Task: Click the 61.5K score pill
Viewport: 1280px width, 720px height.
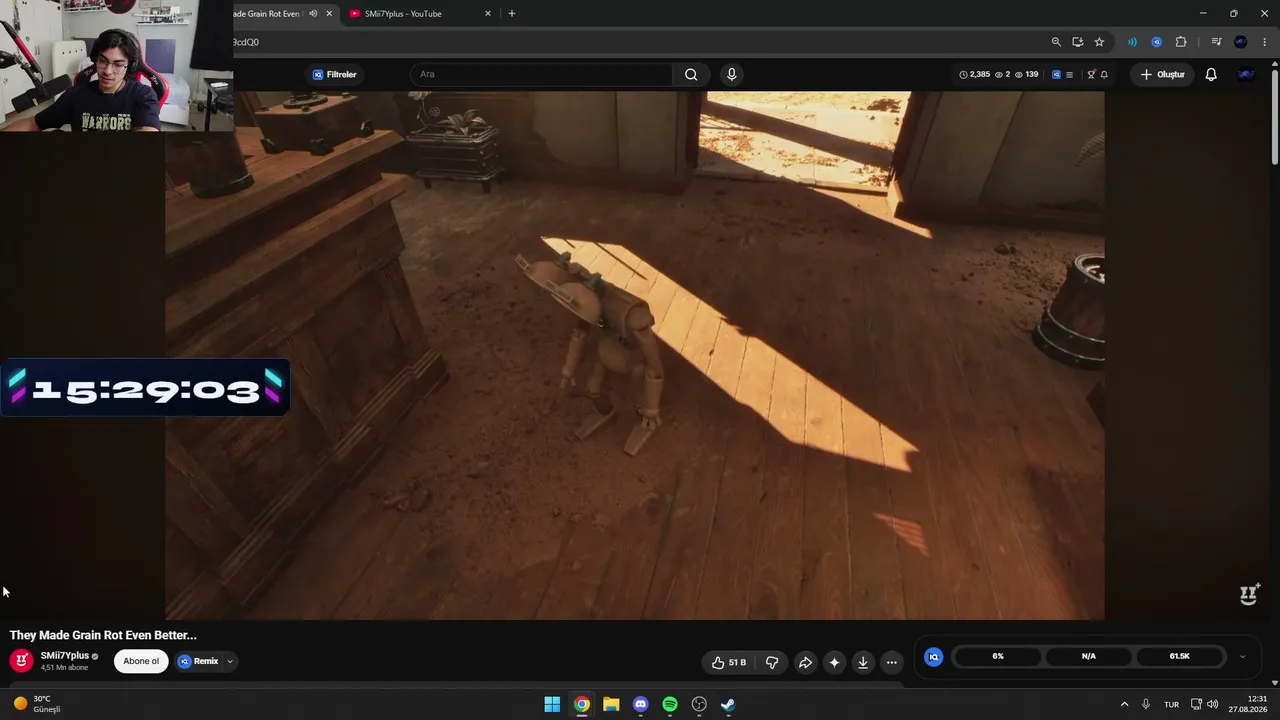Action: click(x=1180, y=656)
